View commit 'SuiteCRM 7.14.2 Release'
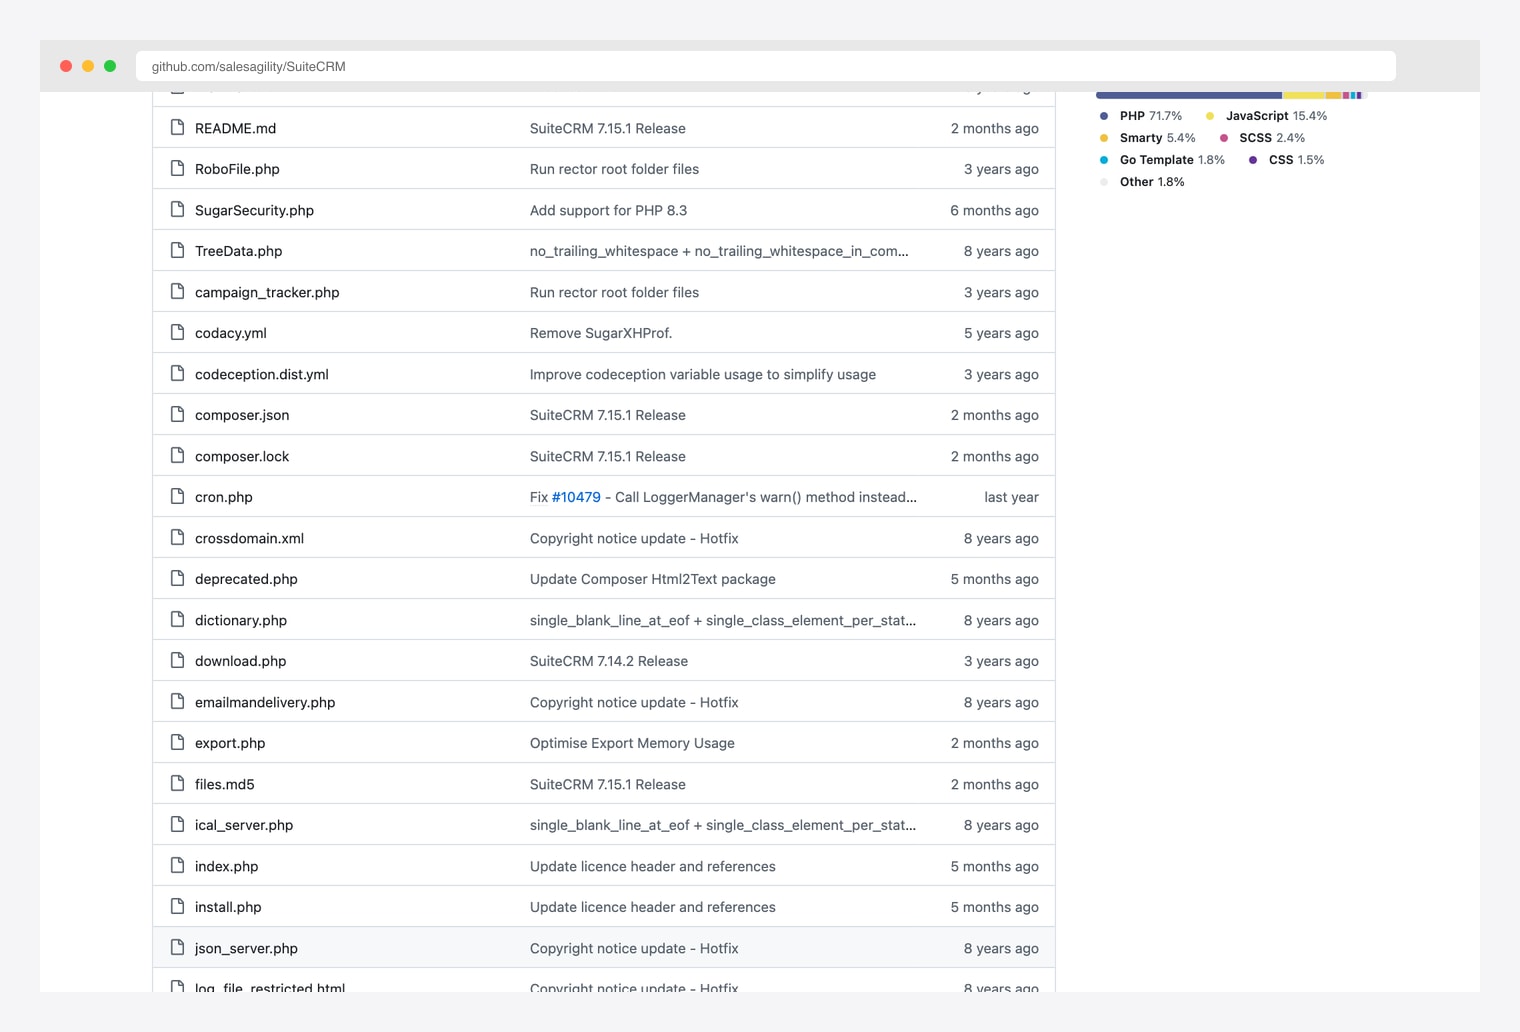Screen dimensions: 1520x1032 (x=609, y=661)
